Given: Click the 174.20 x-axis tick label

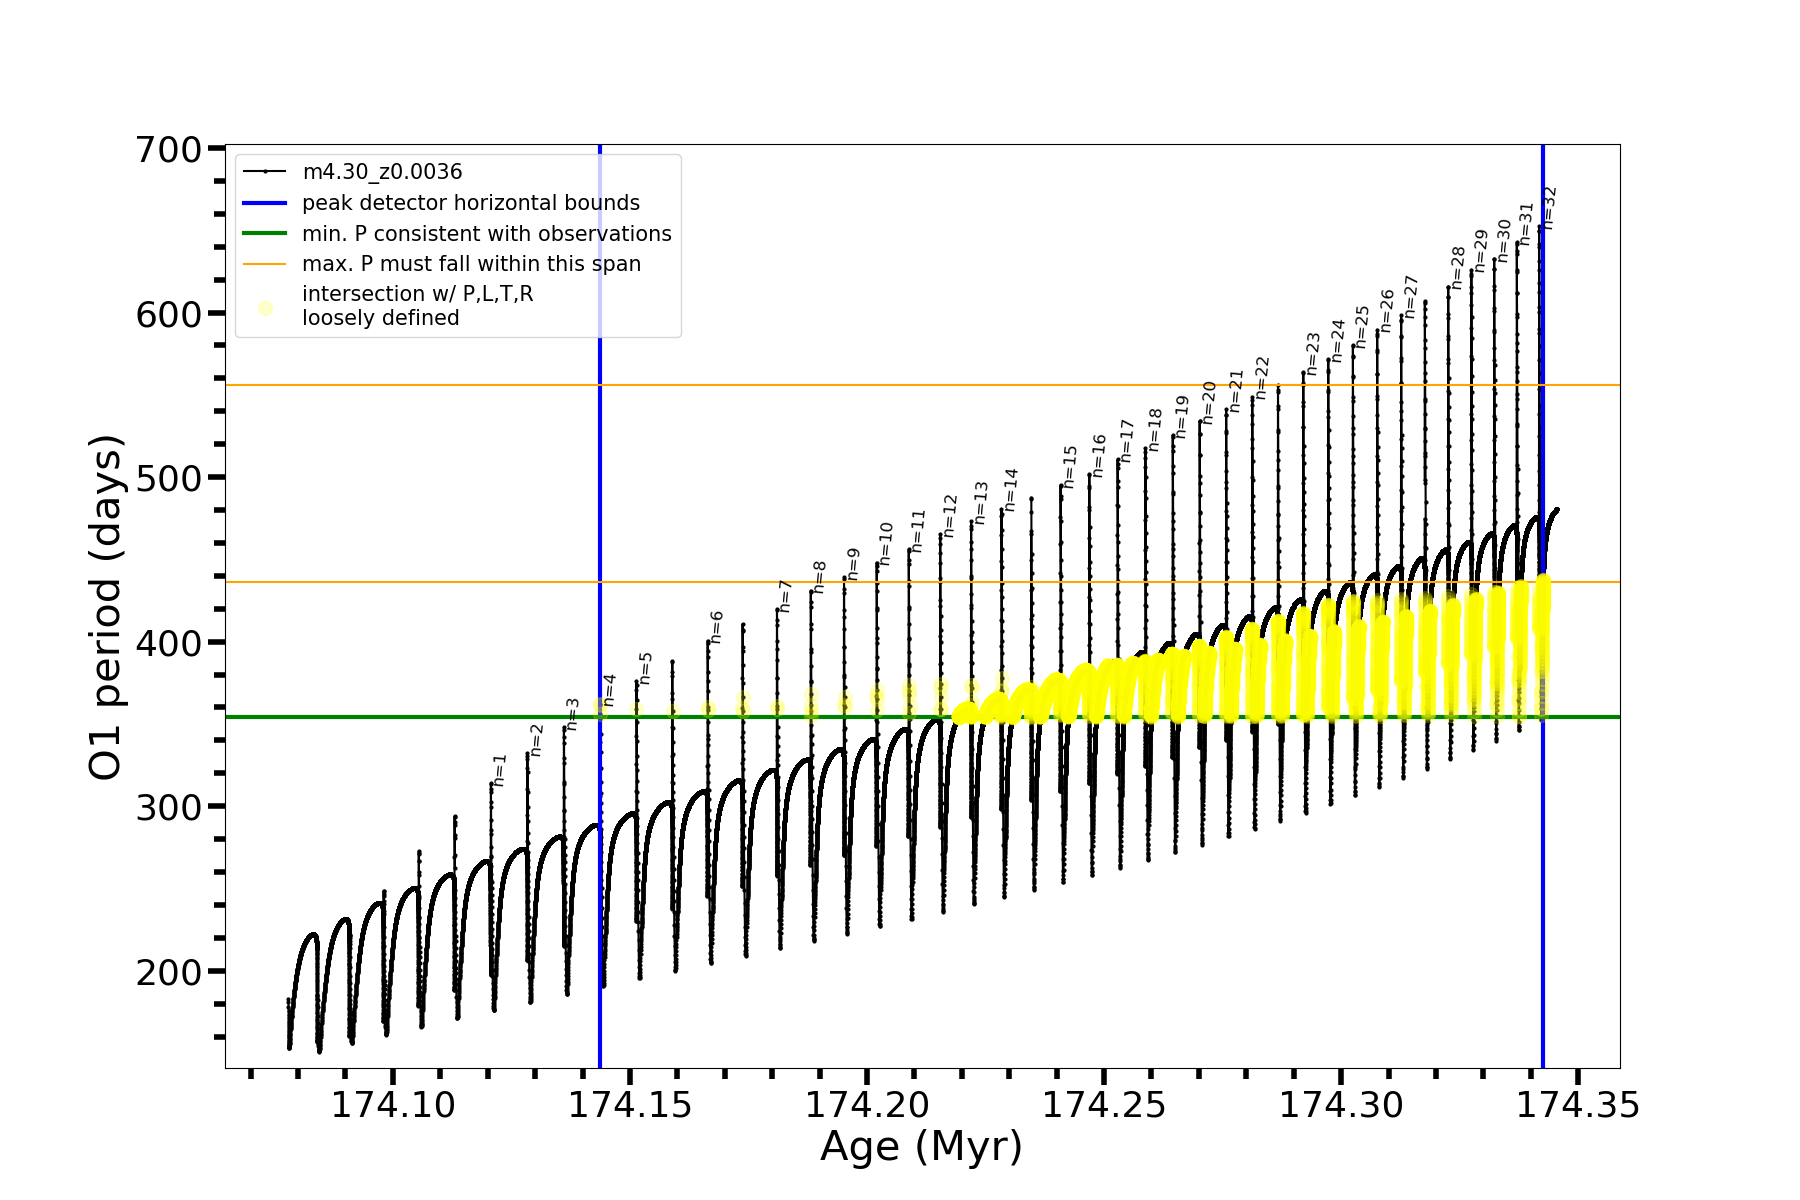Looking at the screenshot, I should pos(866,1106).
